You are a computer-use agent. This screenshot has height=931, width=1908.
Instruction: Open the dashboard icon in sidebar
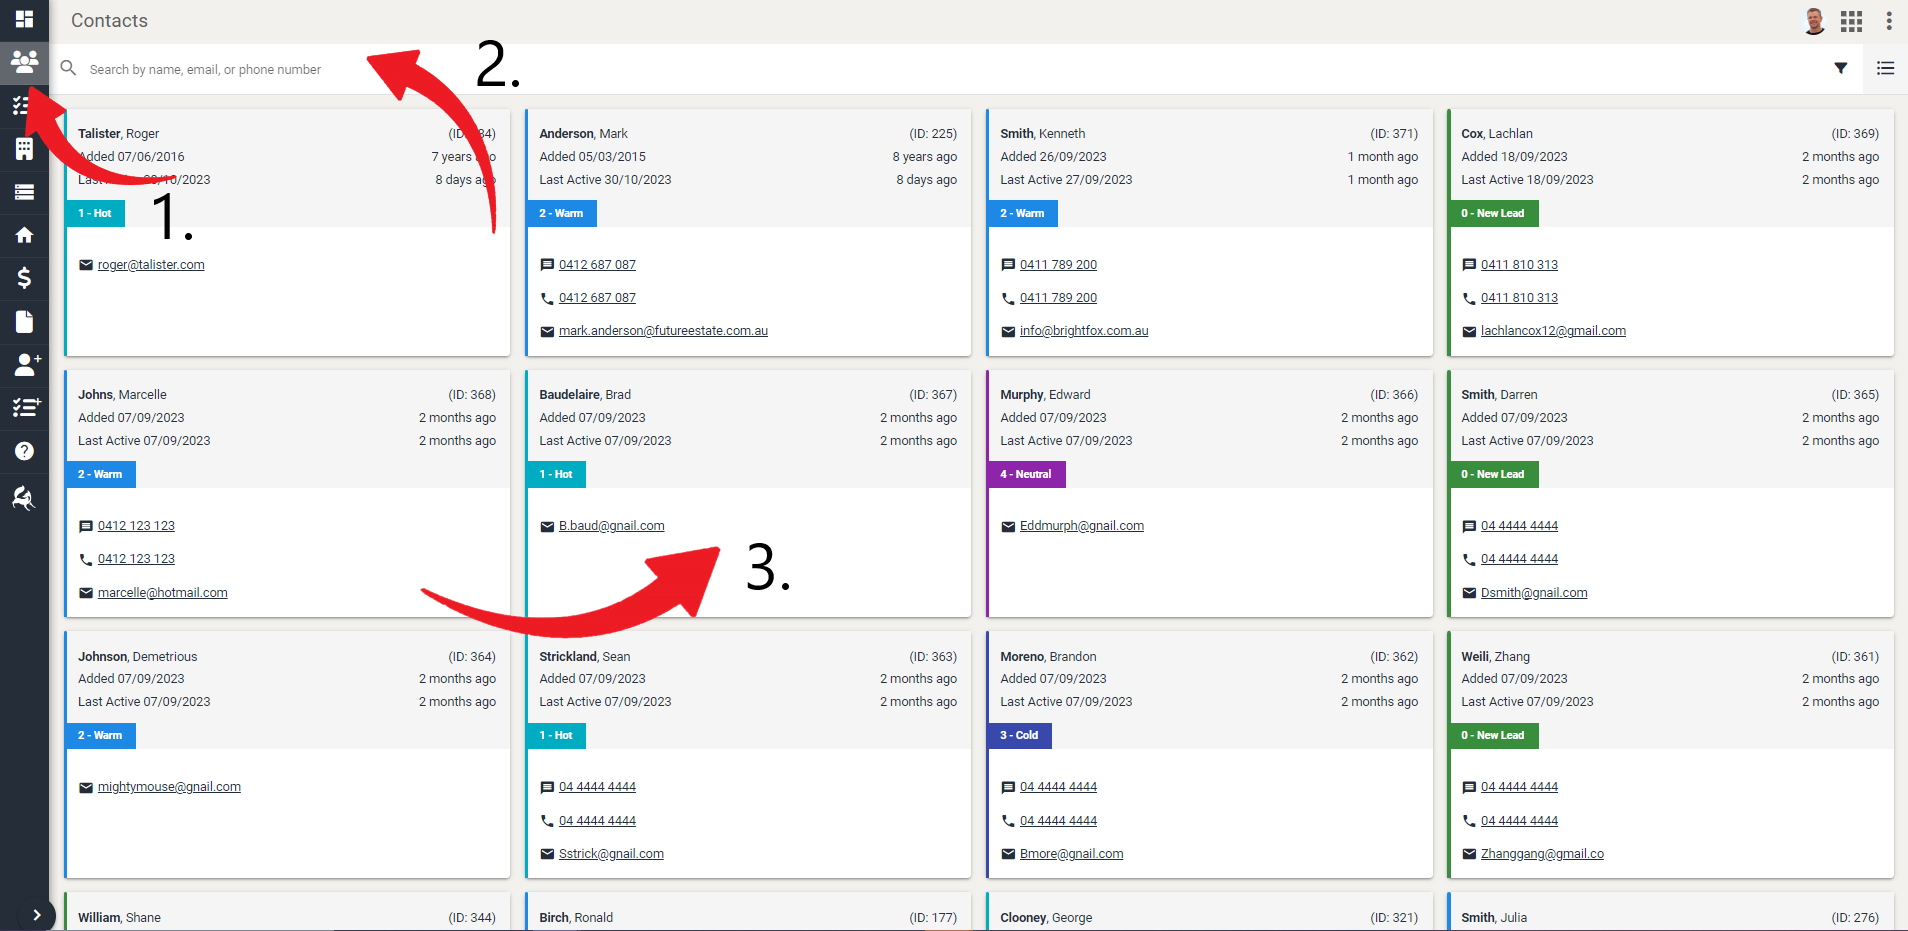(x=24, y=19)
